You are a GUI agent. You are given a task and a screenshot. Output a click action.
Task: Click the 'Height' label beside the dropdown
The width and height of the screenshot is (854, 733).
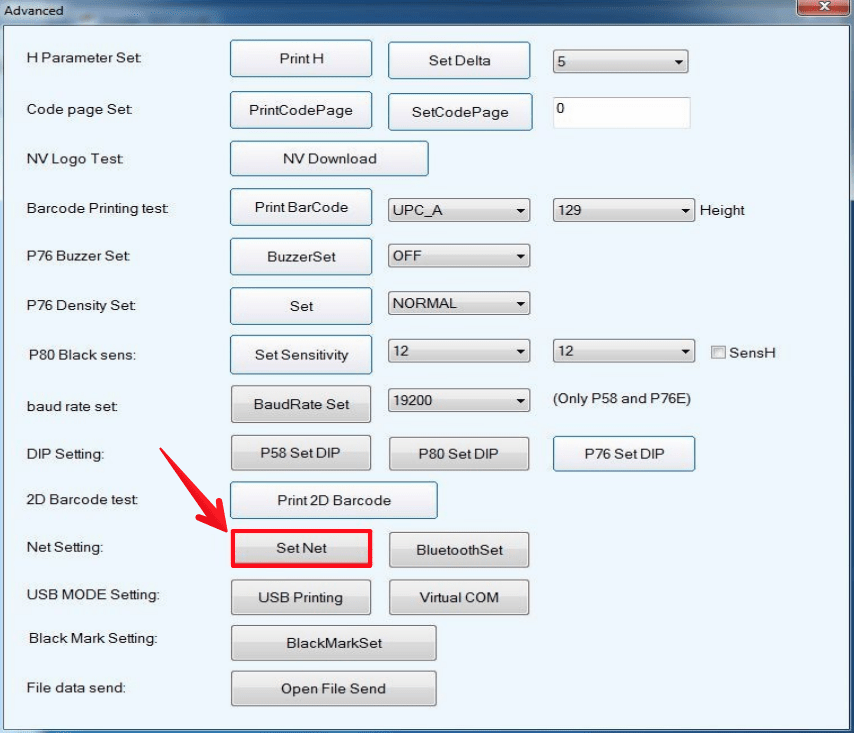pyautogui.click(x=722, y=210)
